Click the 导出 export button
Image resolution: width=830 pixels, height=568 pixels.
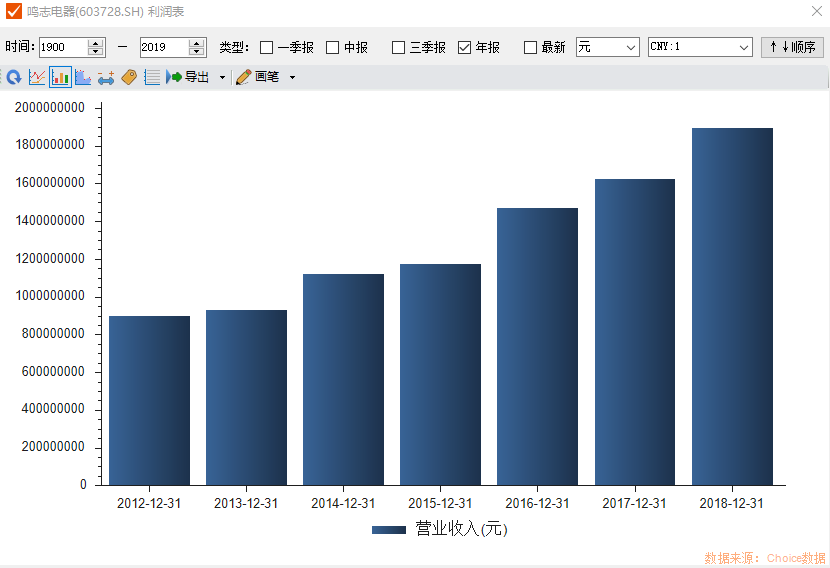[x=188, y=77]
